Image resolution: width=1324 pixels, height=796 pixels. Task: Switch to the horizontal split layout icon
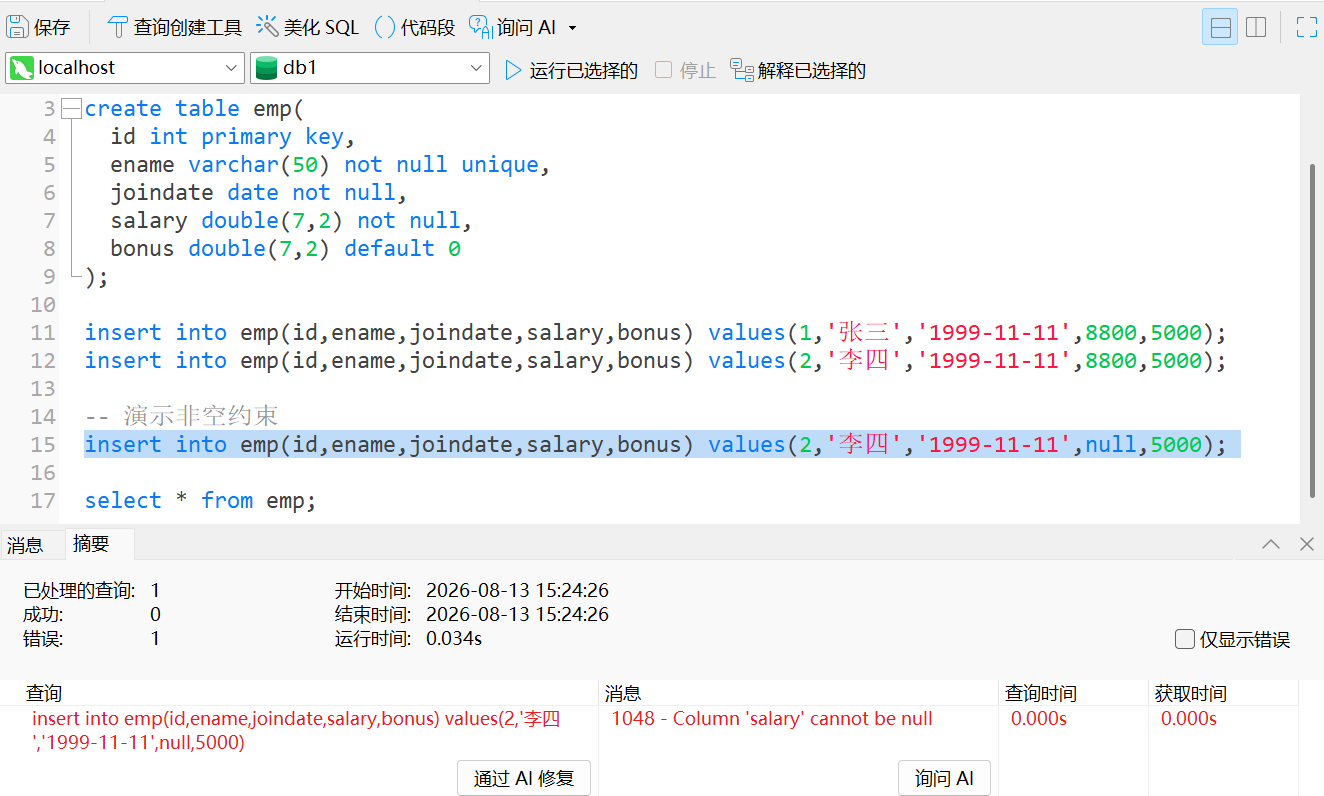[x=1220, y=27]
